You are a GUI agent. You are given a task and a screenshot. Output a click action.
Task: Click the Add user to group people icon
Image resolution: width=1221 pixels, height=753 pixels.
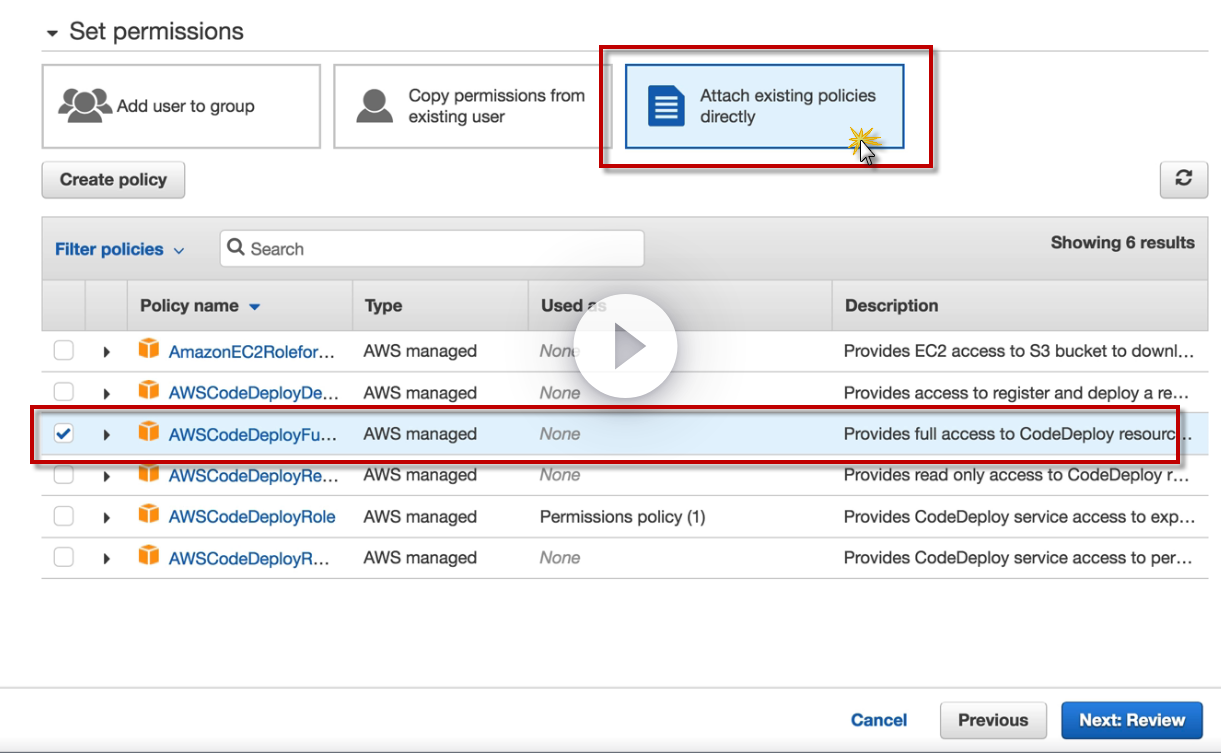click(85, 105)
